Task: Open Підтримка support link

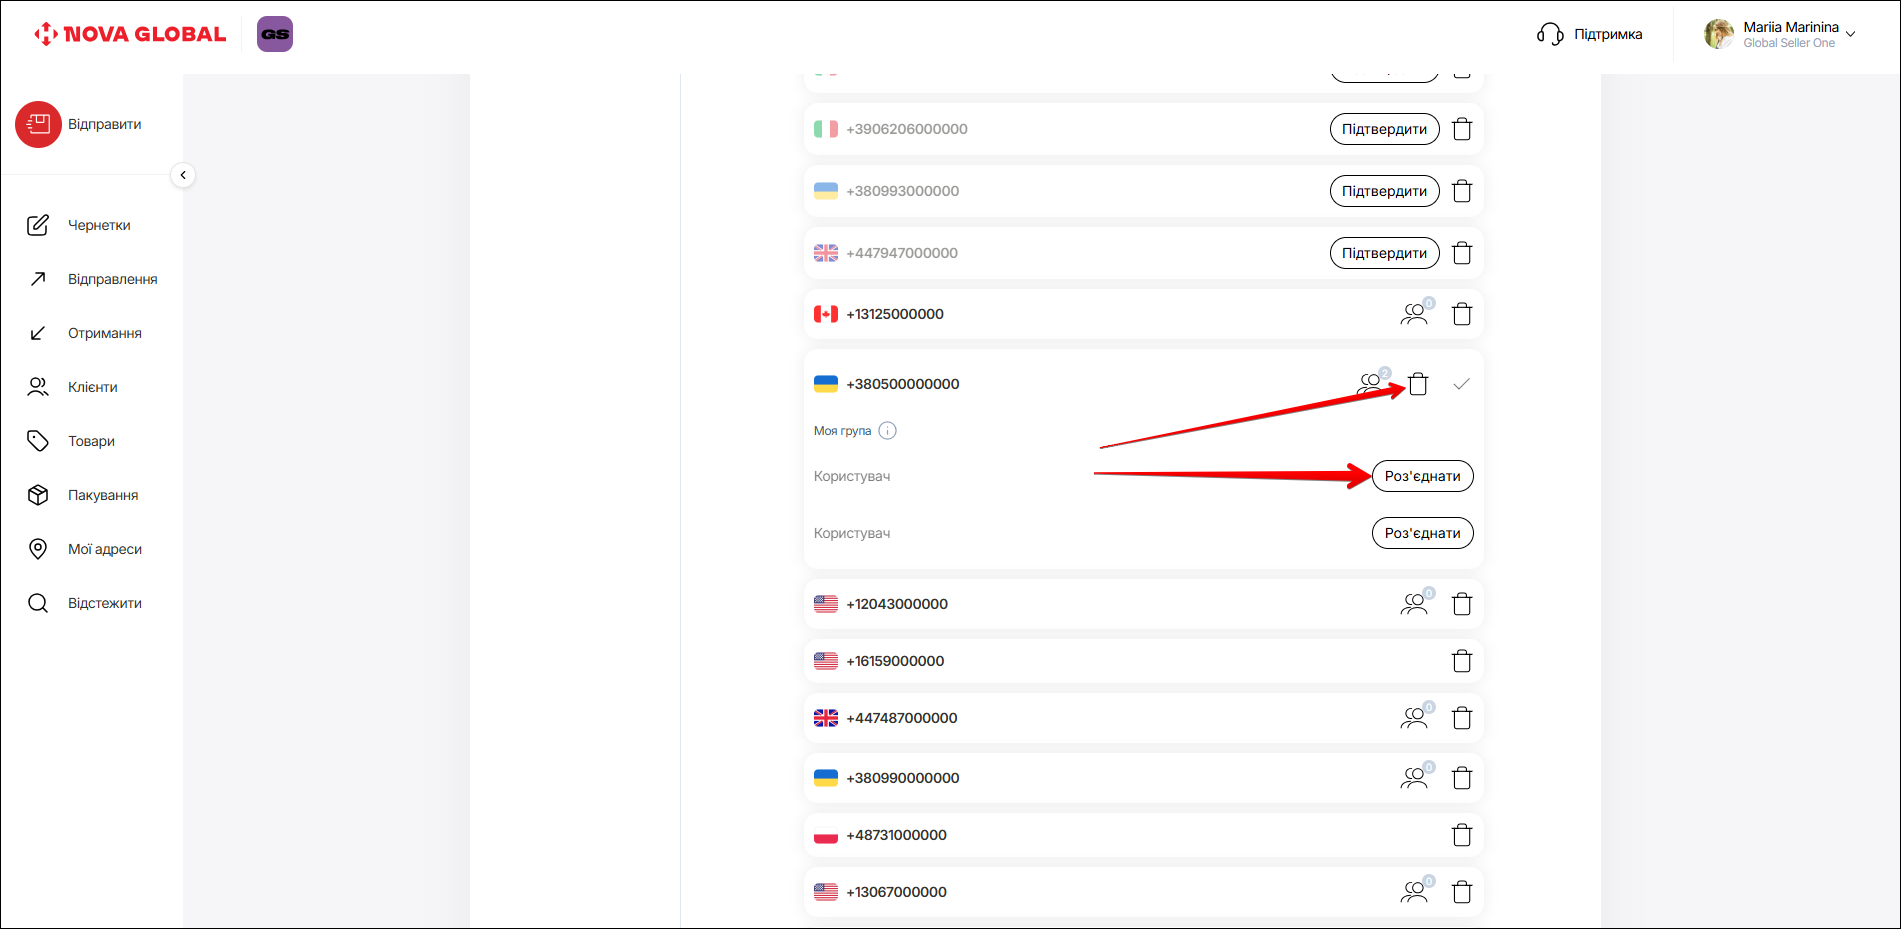Action: point(1590,34)
